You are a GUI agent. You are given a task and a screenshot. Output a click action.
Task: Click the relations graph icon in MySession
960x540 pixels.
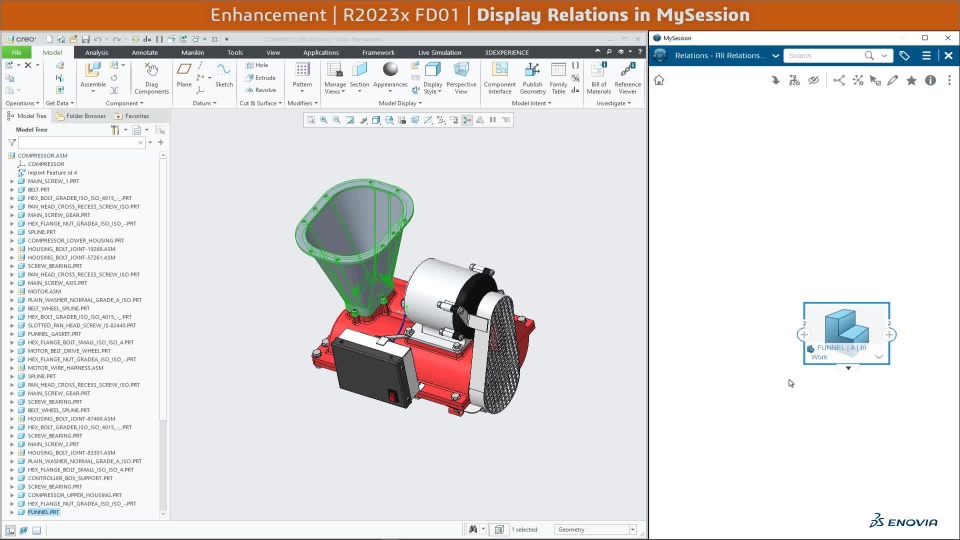tap(839, 80)
